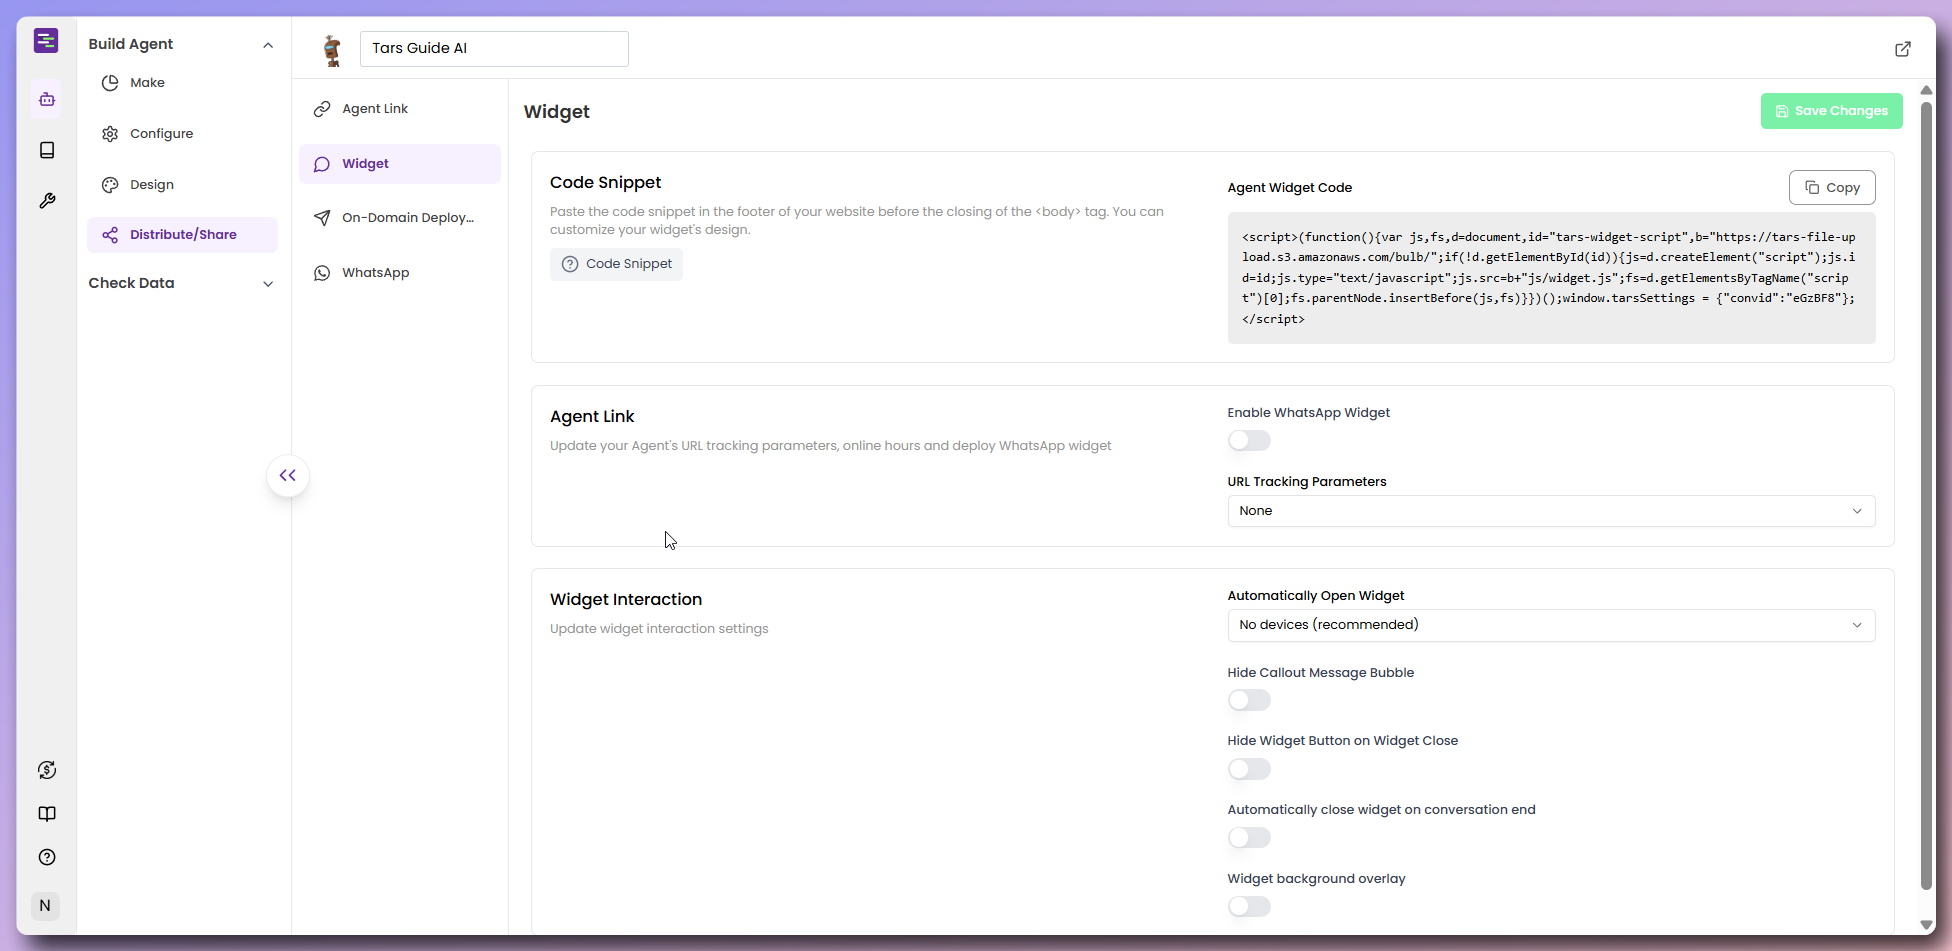Click the On-Domain Deploy paper plane icon
This screenshot has width=1952, height=951.
click(x=322, y=218)
